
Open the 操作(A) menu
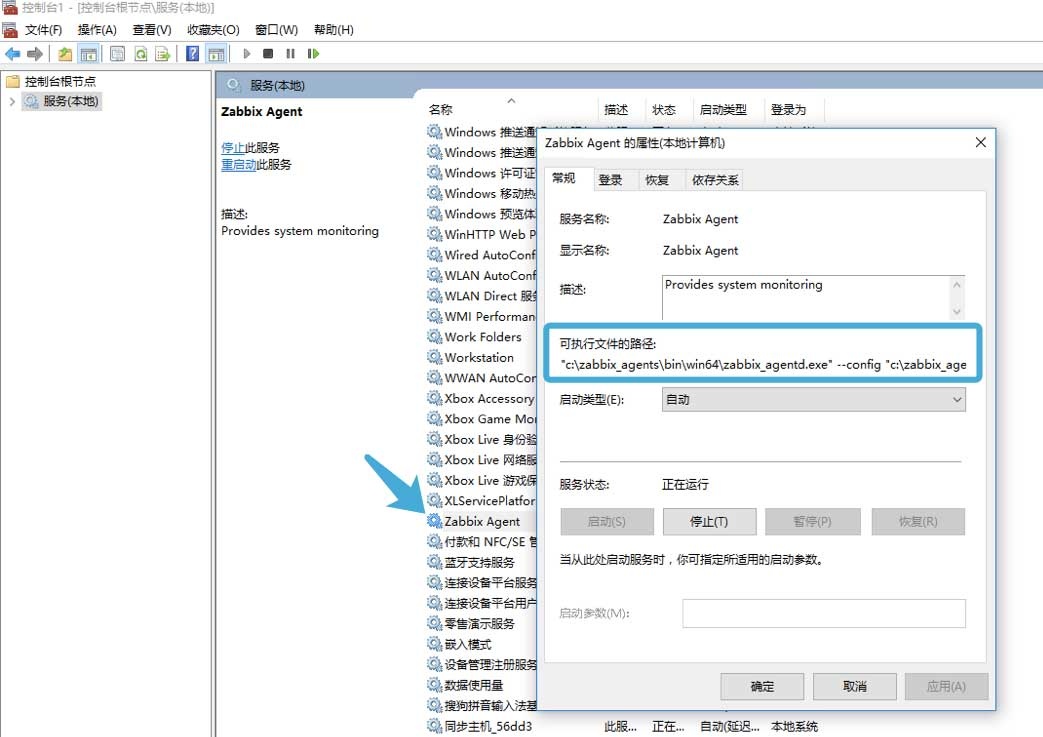97,30
